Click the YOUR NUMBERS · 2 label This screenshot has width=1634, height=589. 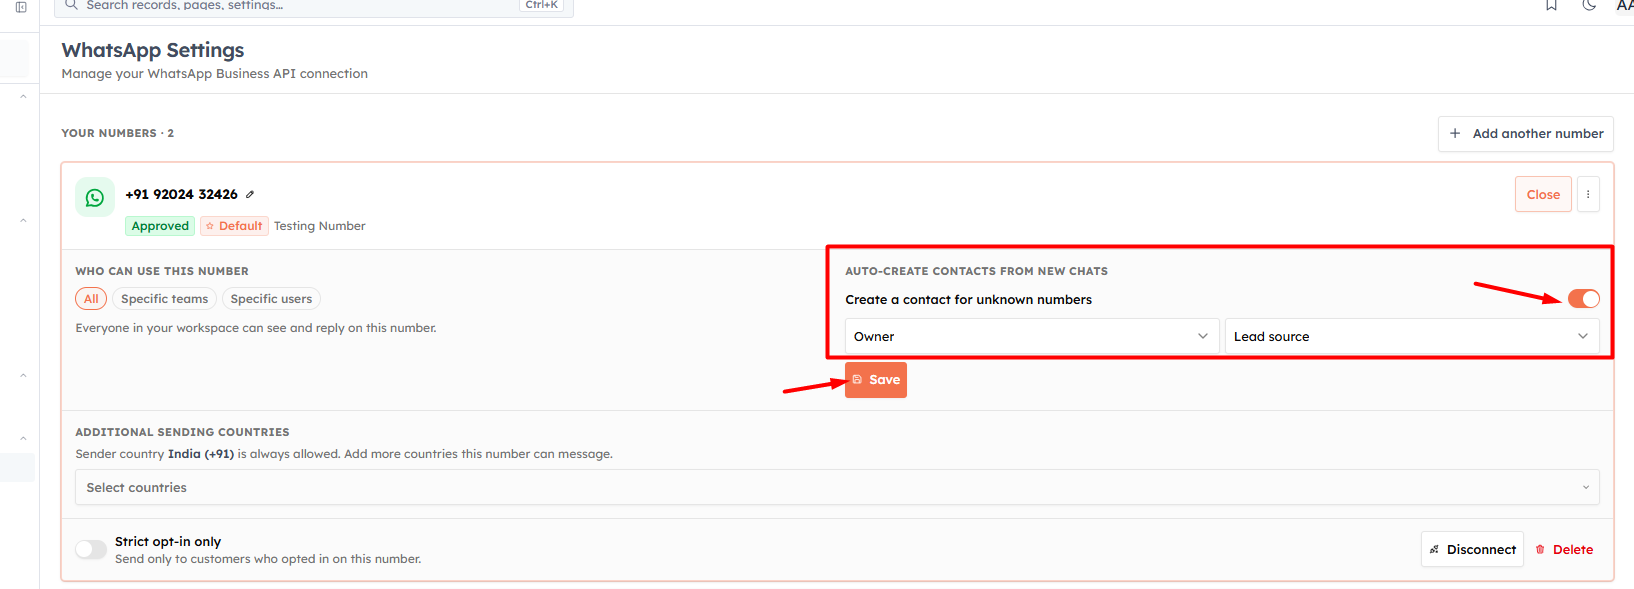point(118,133)
